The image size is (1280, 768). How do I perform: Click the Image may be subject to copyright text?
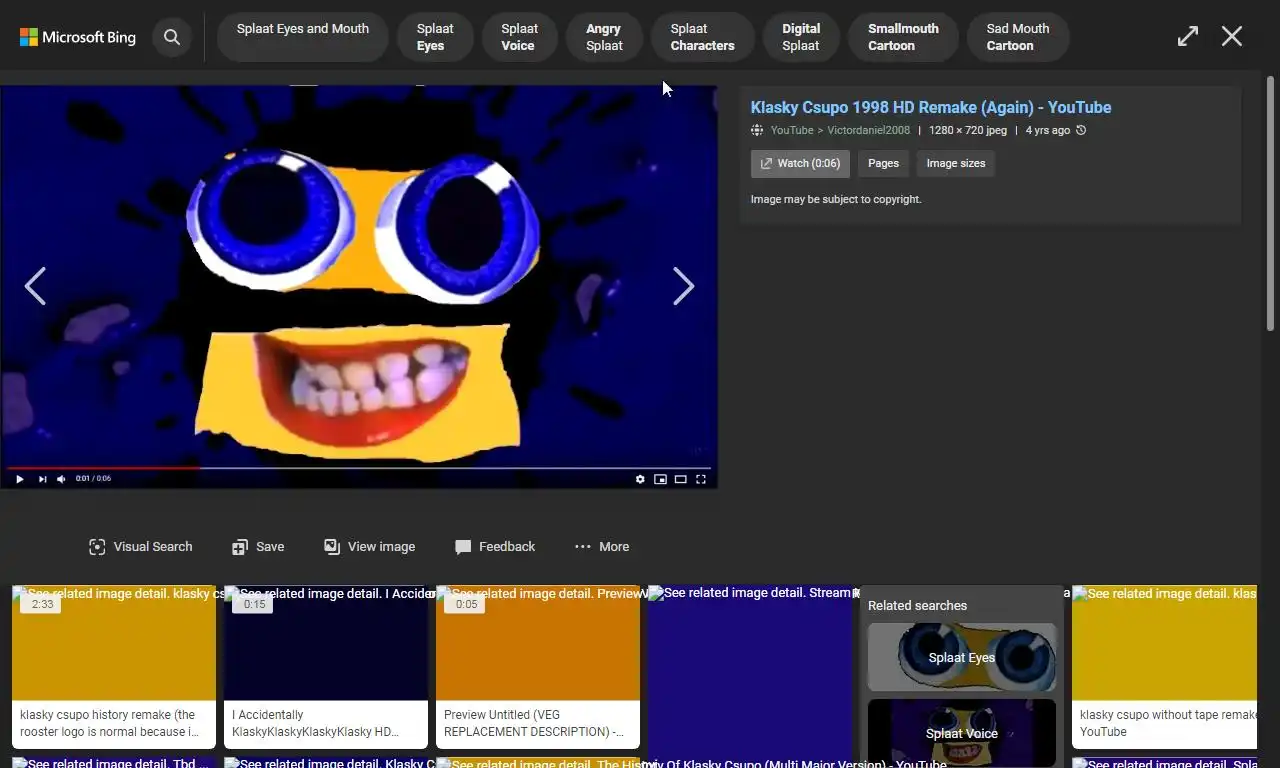[x=836, y=199]
